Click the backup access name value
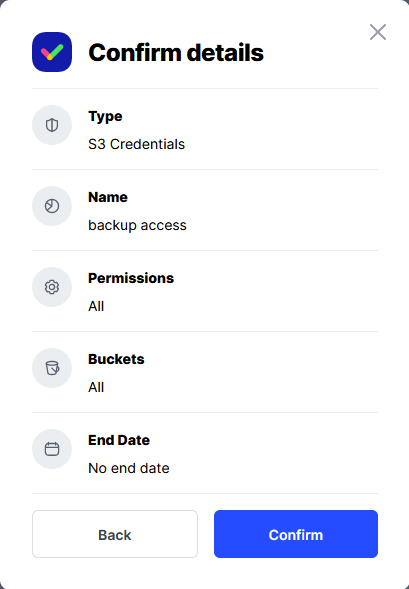This screenshot has width=409, height=589. 137,225
